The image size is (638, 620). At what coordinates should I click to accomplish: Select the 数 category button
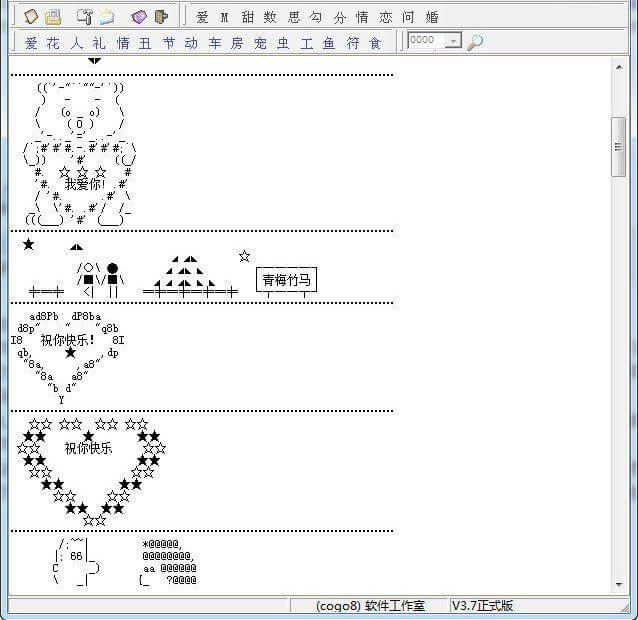[x=270, y=17]
